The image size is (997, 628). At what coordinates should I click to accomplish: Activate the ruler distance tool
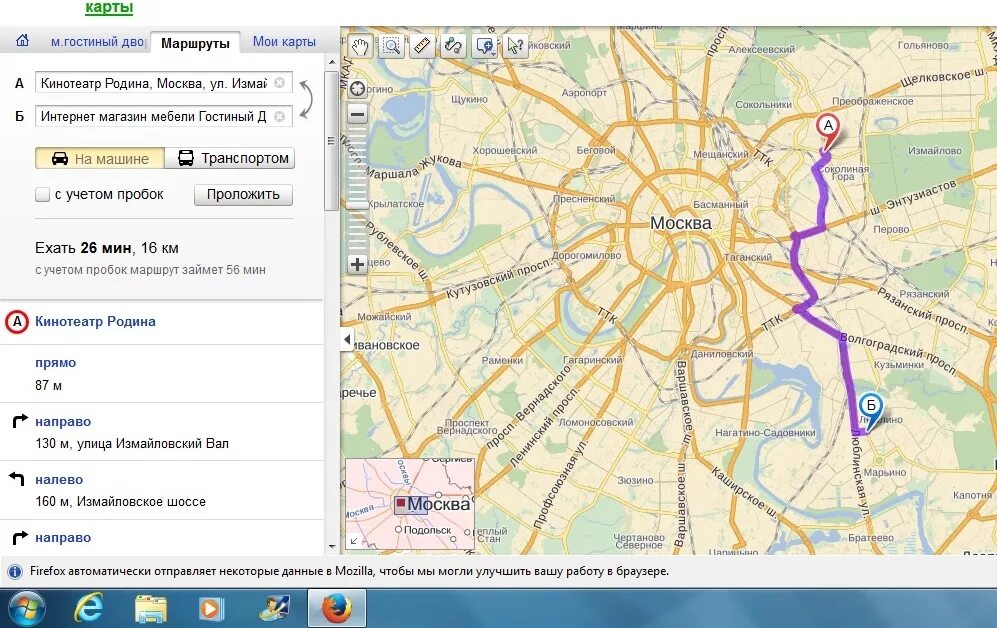pos(422,46)
